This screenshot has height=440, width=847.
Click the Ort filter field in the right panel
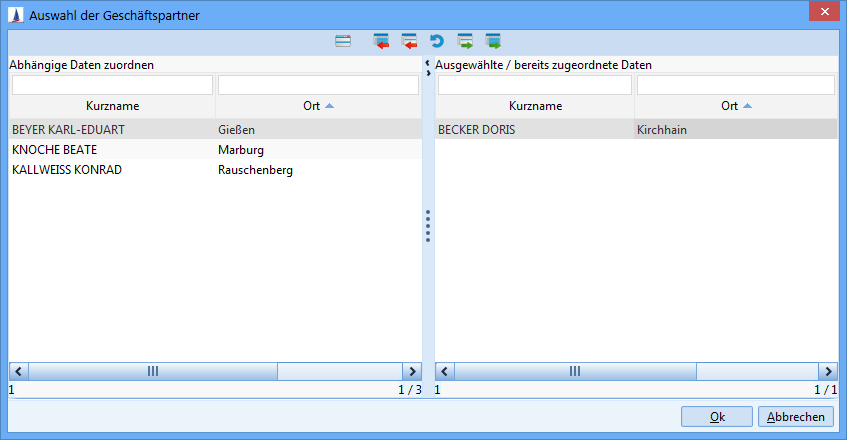(735, 85)
